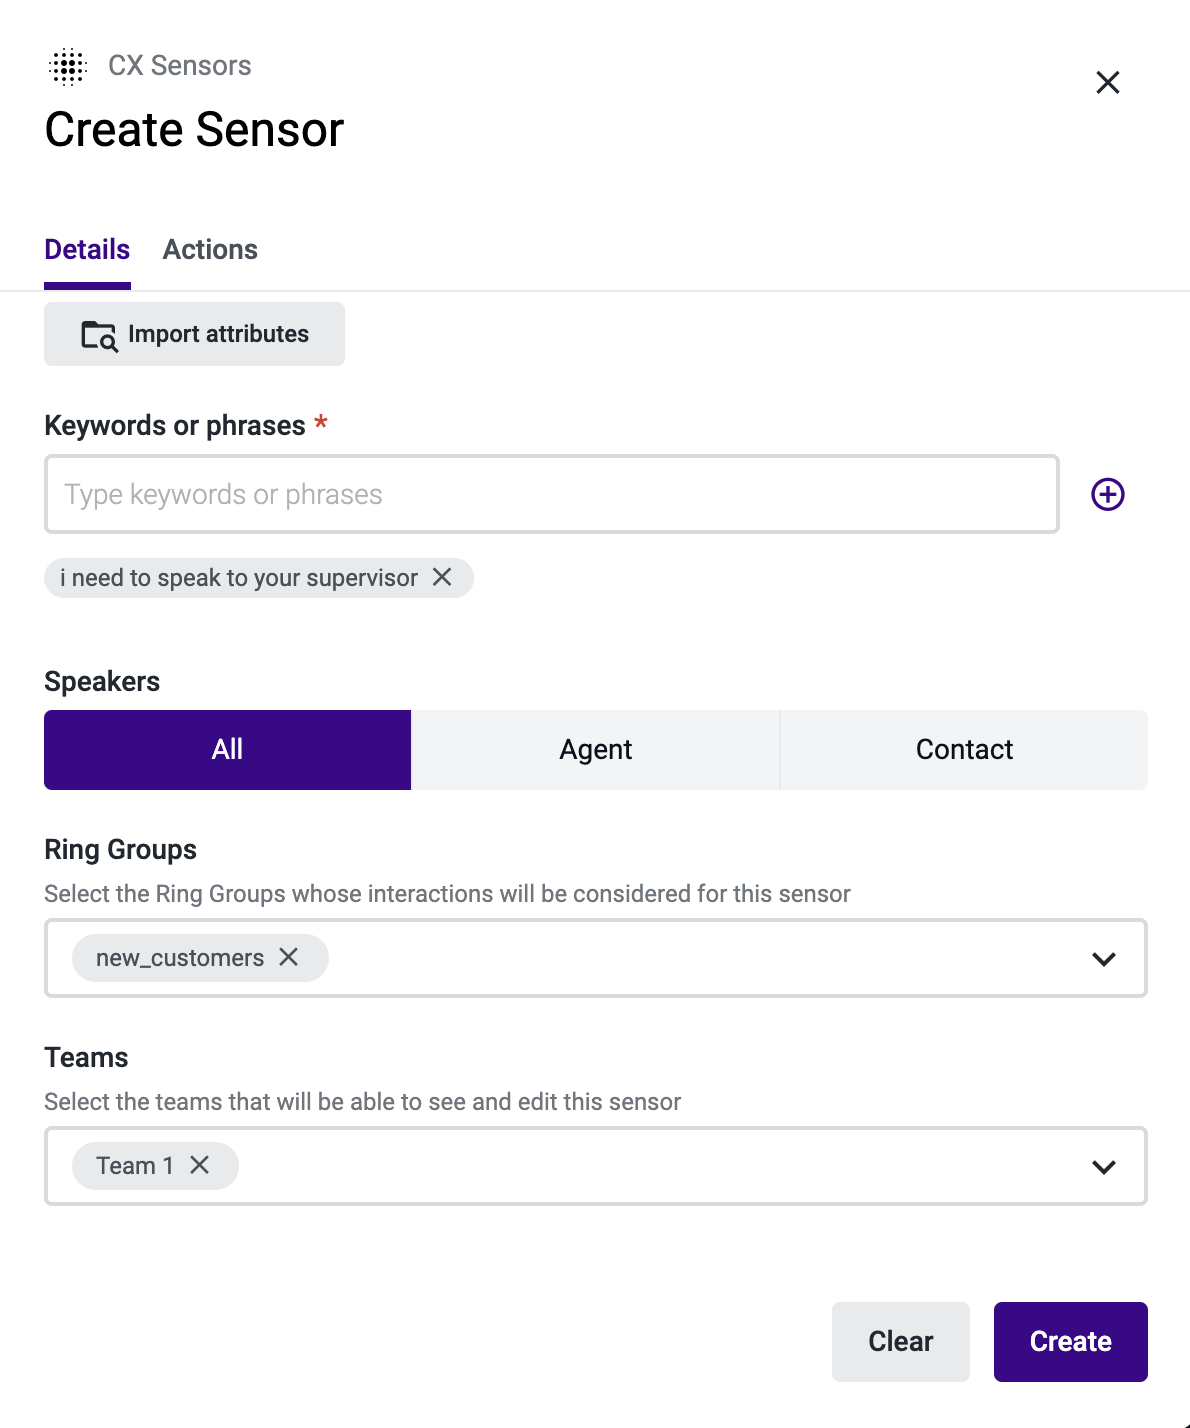
Task: Click the Clear button
Action: pyautogui.click(x=901, y=1342)
